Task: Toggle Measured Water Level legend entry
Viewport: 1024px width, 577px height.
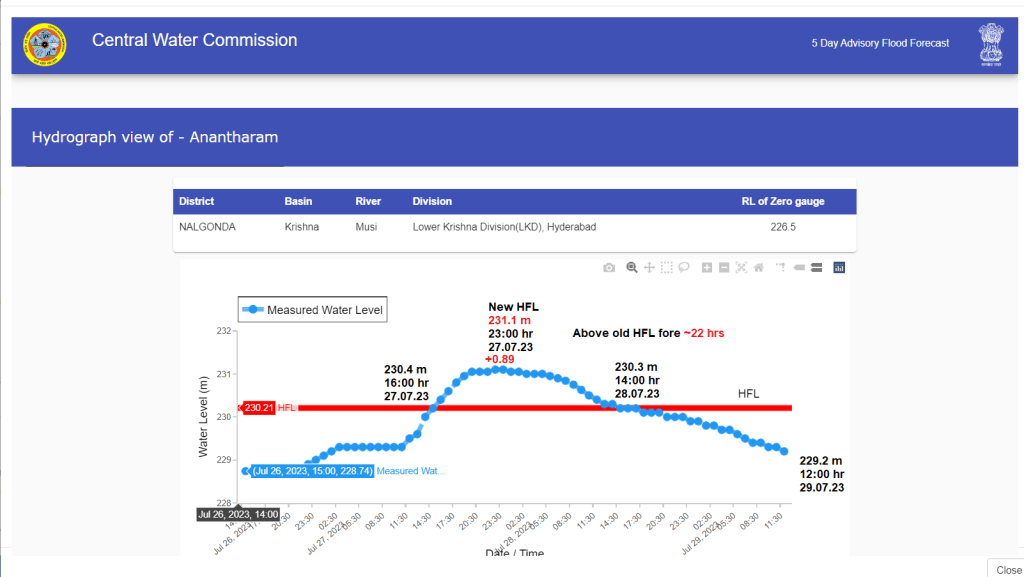Action: pos(312,310)
